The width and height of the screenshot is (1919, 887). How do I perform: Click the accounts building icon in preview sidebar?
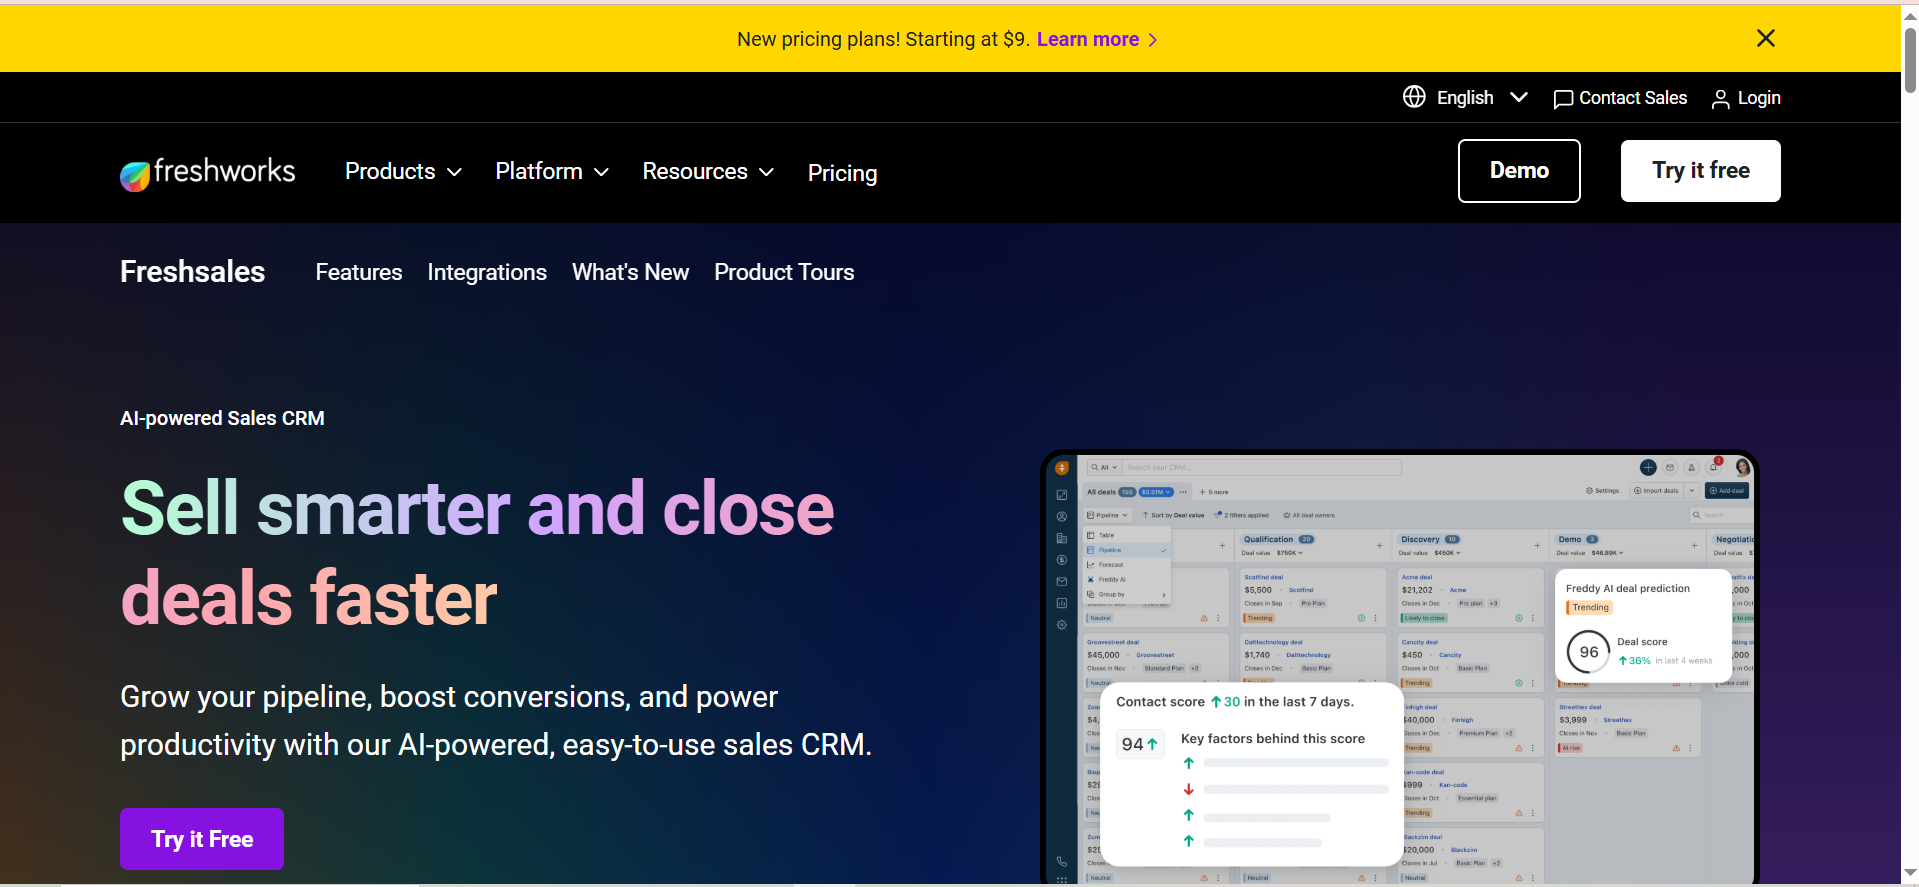1062,539
